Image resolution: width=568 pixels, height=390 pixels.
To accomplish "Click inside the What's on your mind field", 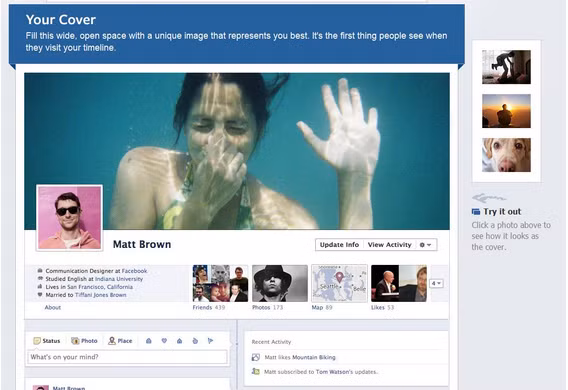I will click(x=128, y=357).
